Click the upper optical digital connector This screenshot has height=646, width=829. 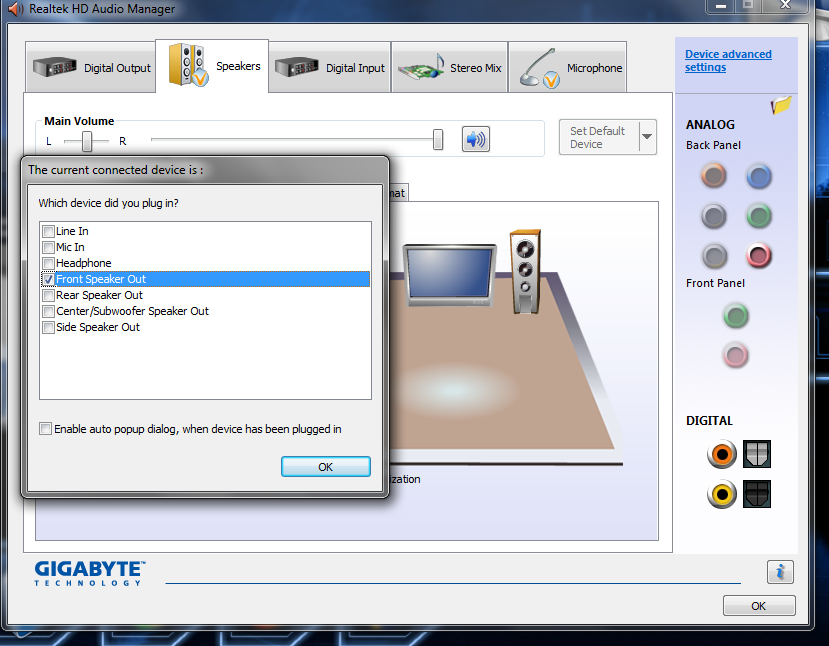tap(757, 454)
